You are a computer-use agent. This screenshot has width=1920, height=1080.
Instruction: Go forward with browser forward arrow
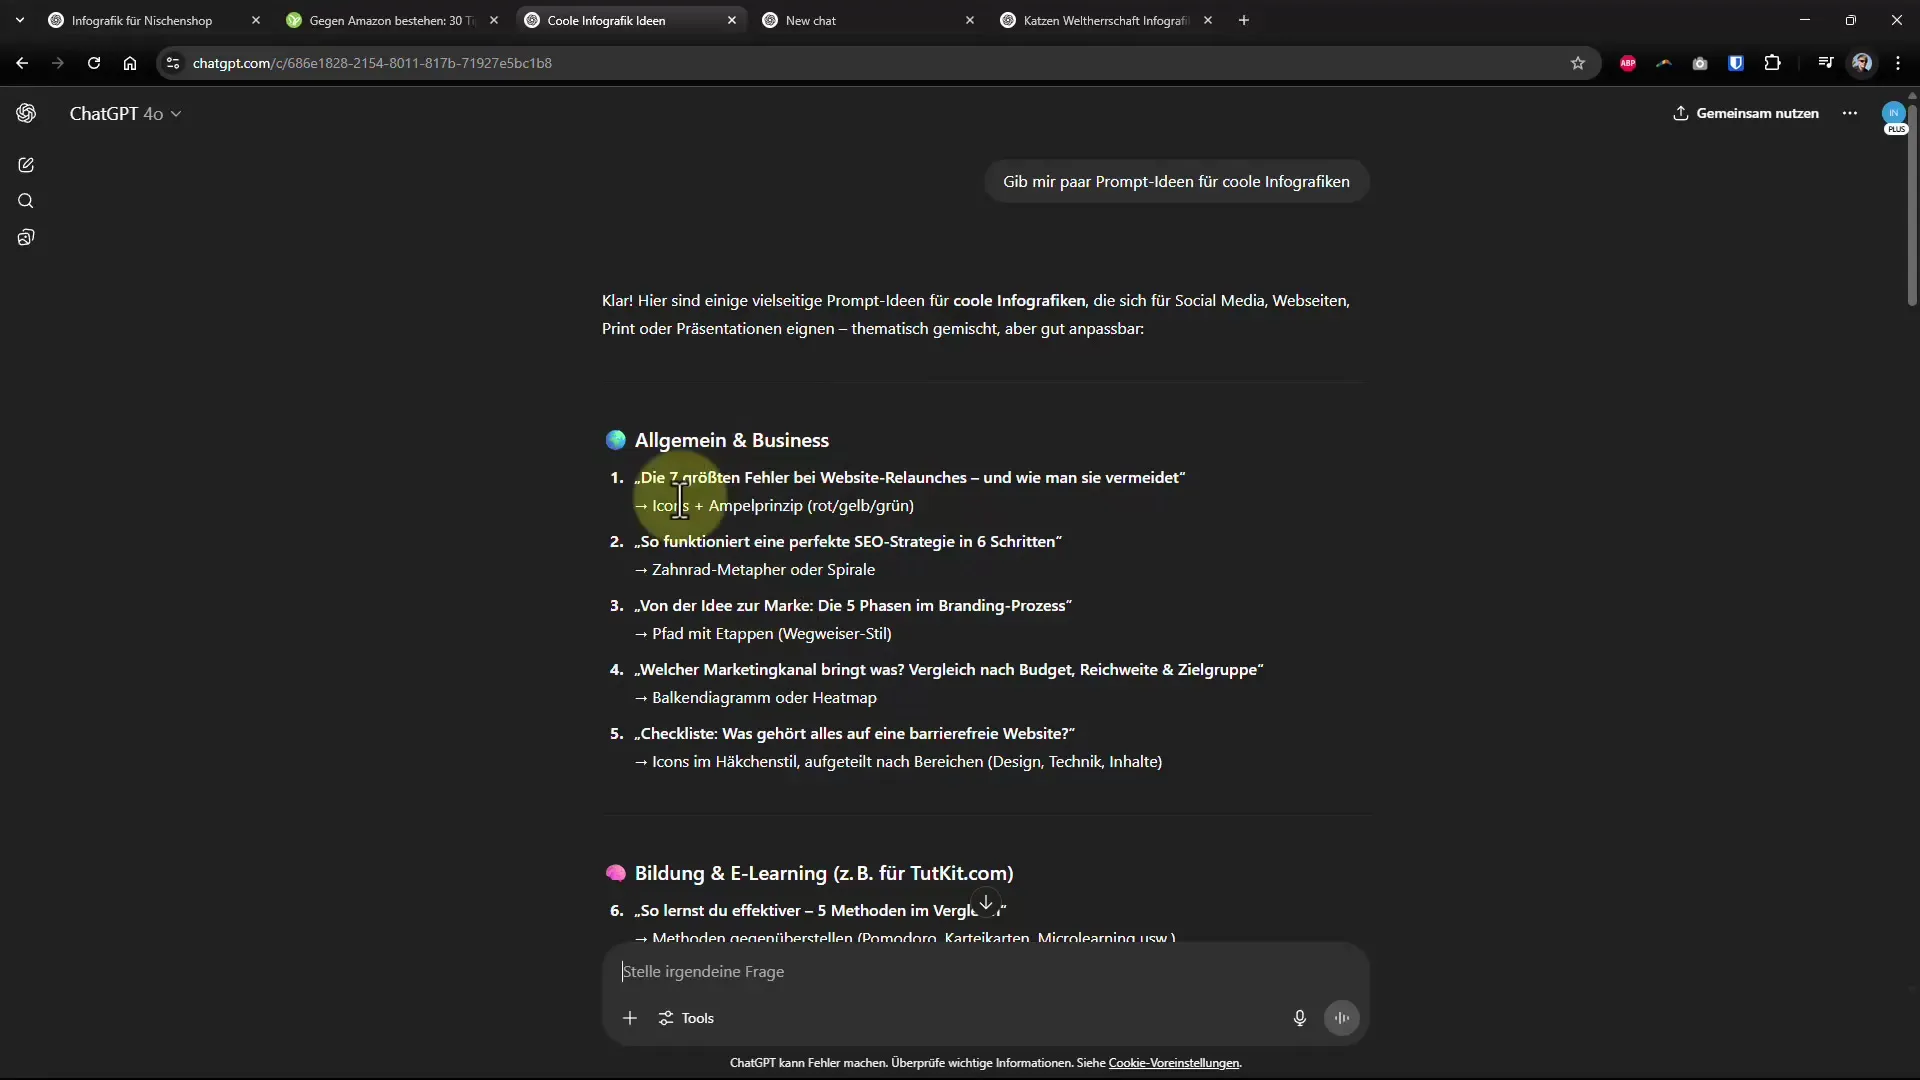tap(58, 63)
